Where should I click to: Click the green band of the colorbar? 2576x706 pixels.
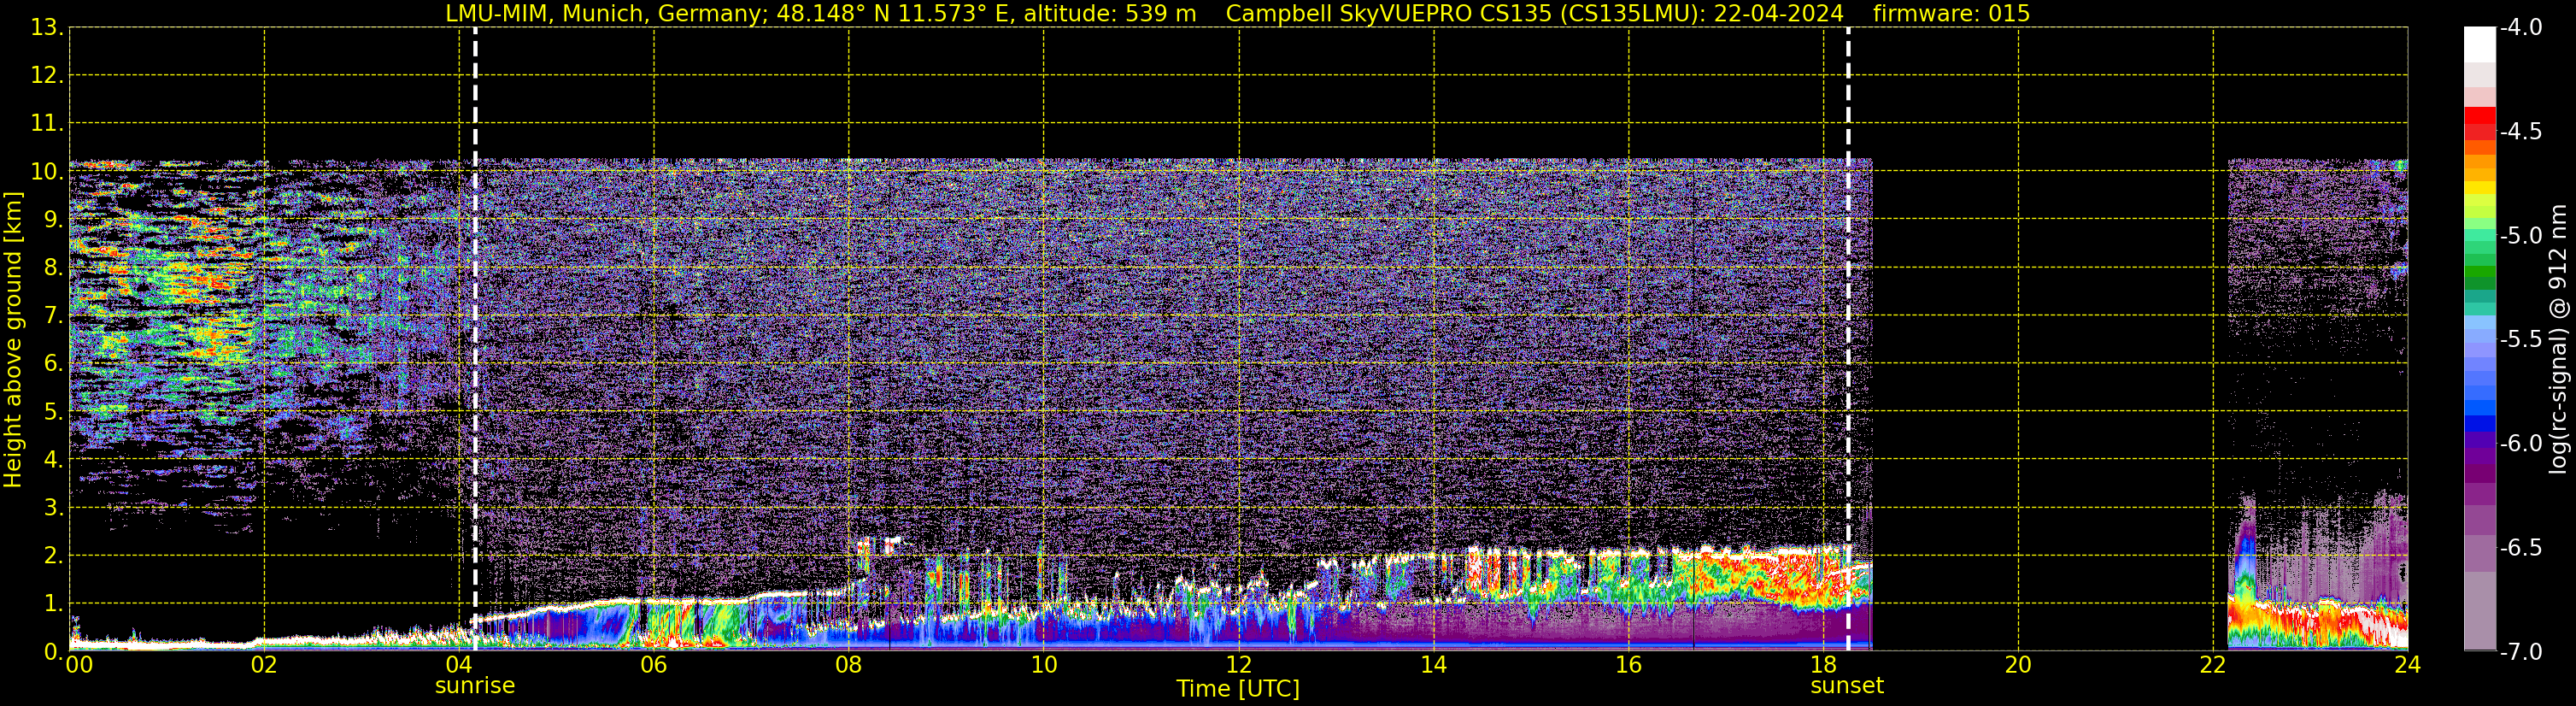click(x=2479, y=272)
